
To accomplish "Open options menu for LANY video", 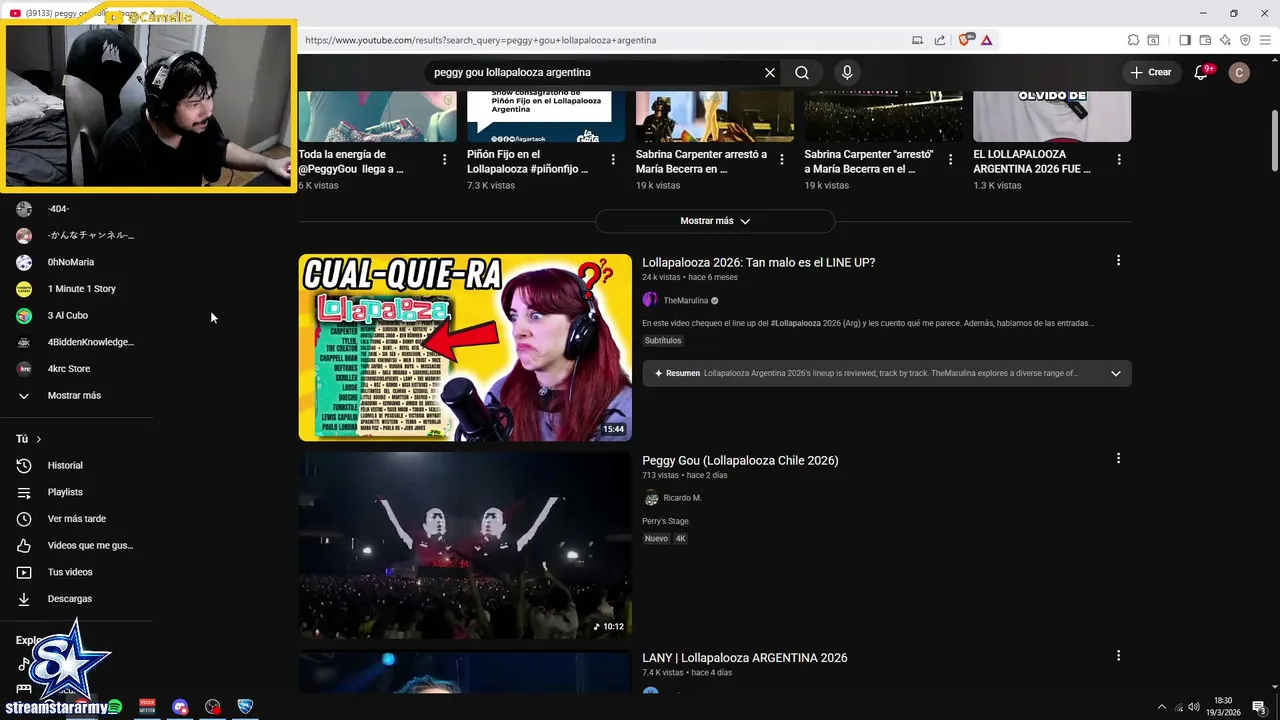I will coord(1118,656).
